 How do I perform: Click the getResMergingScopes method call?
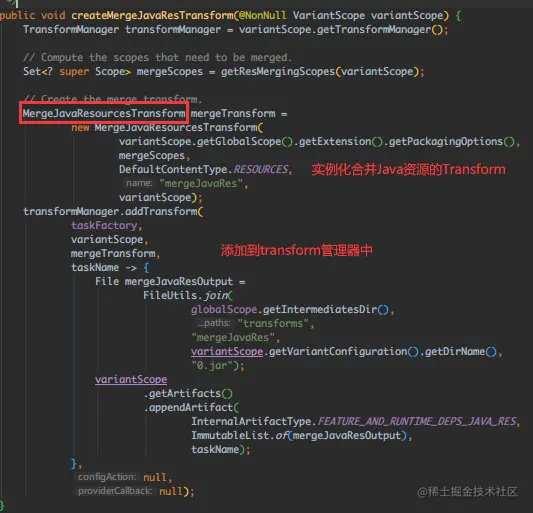point(278,72)
